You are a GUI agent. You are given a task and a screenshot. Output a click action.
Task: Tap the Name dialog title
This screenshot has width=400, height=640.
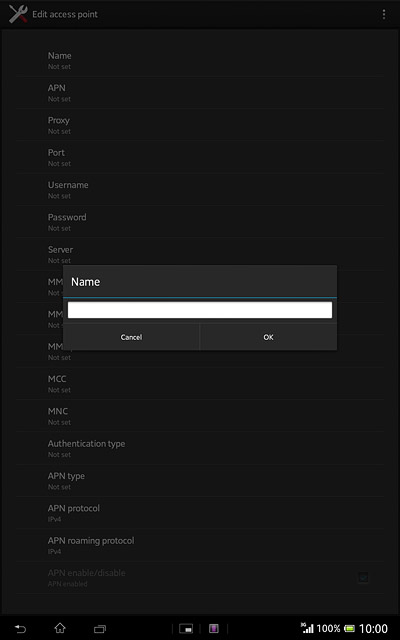click(x=85, y=282)
